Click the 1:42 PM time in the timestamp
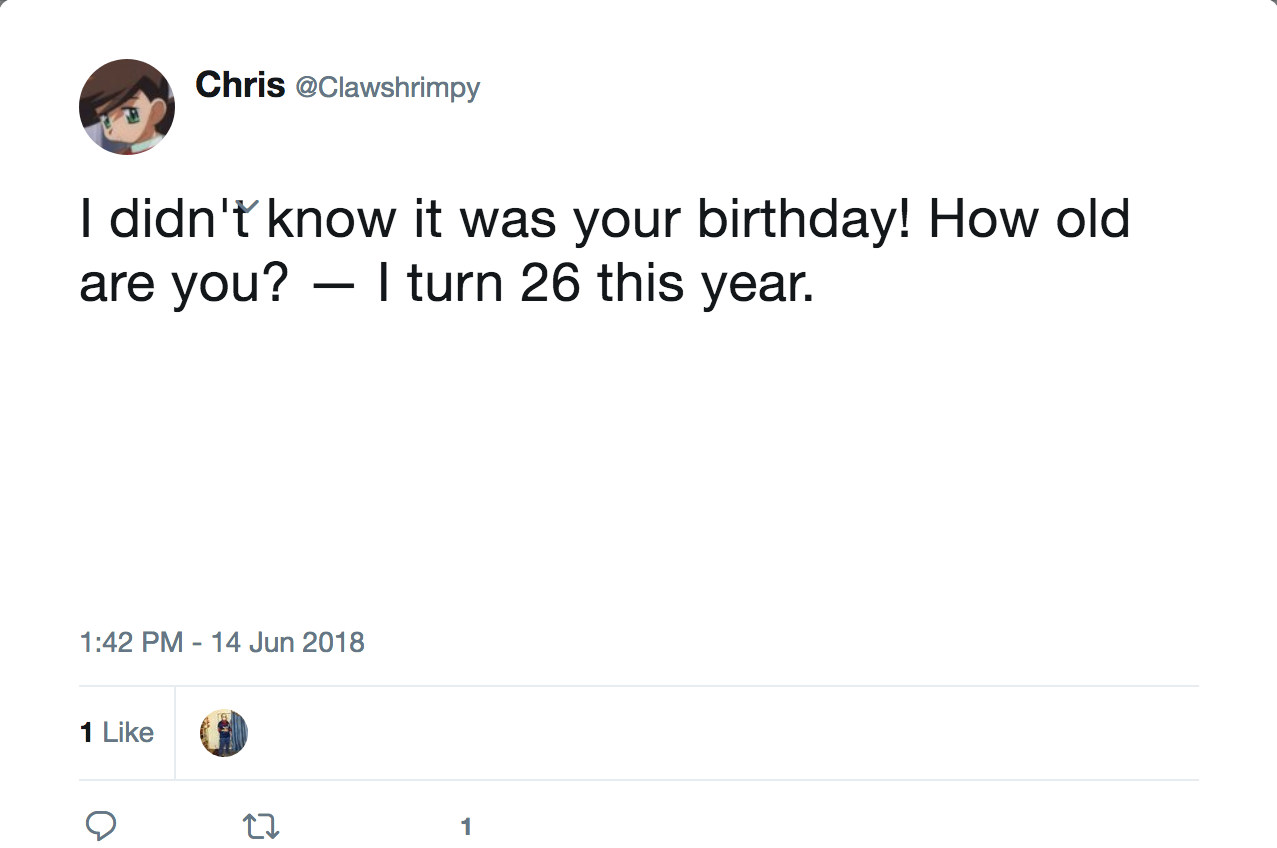Screen dimensions: 1277x848 click(x=130, y=641)
